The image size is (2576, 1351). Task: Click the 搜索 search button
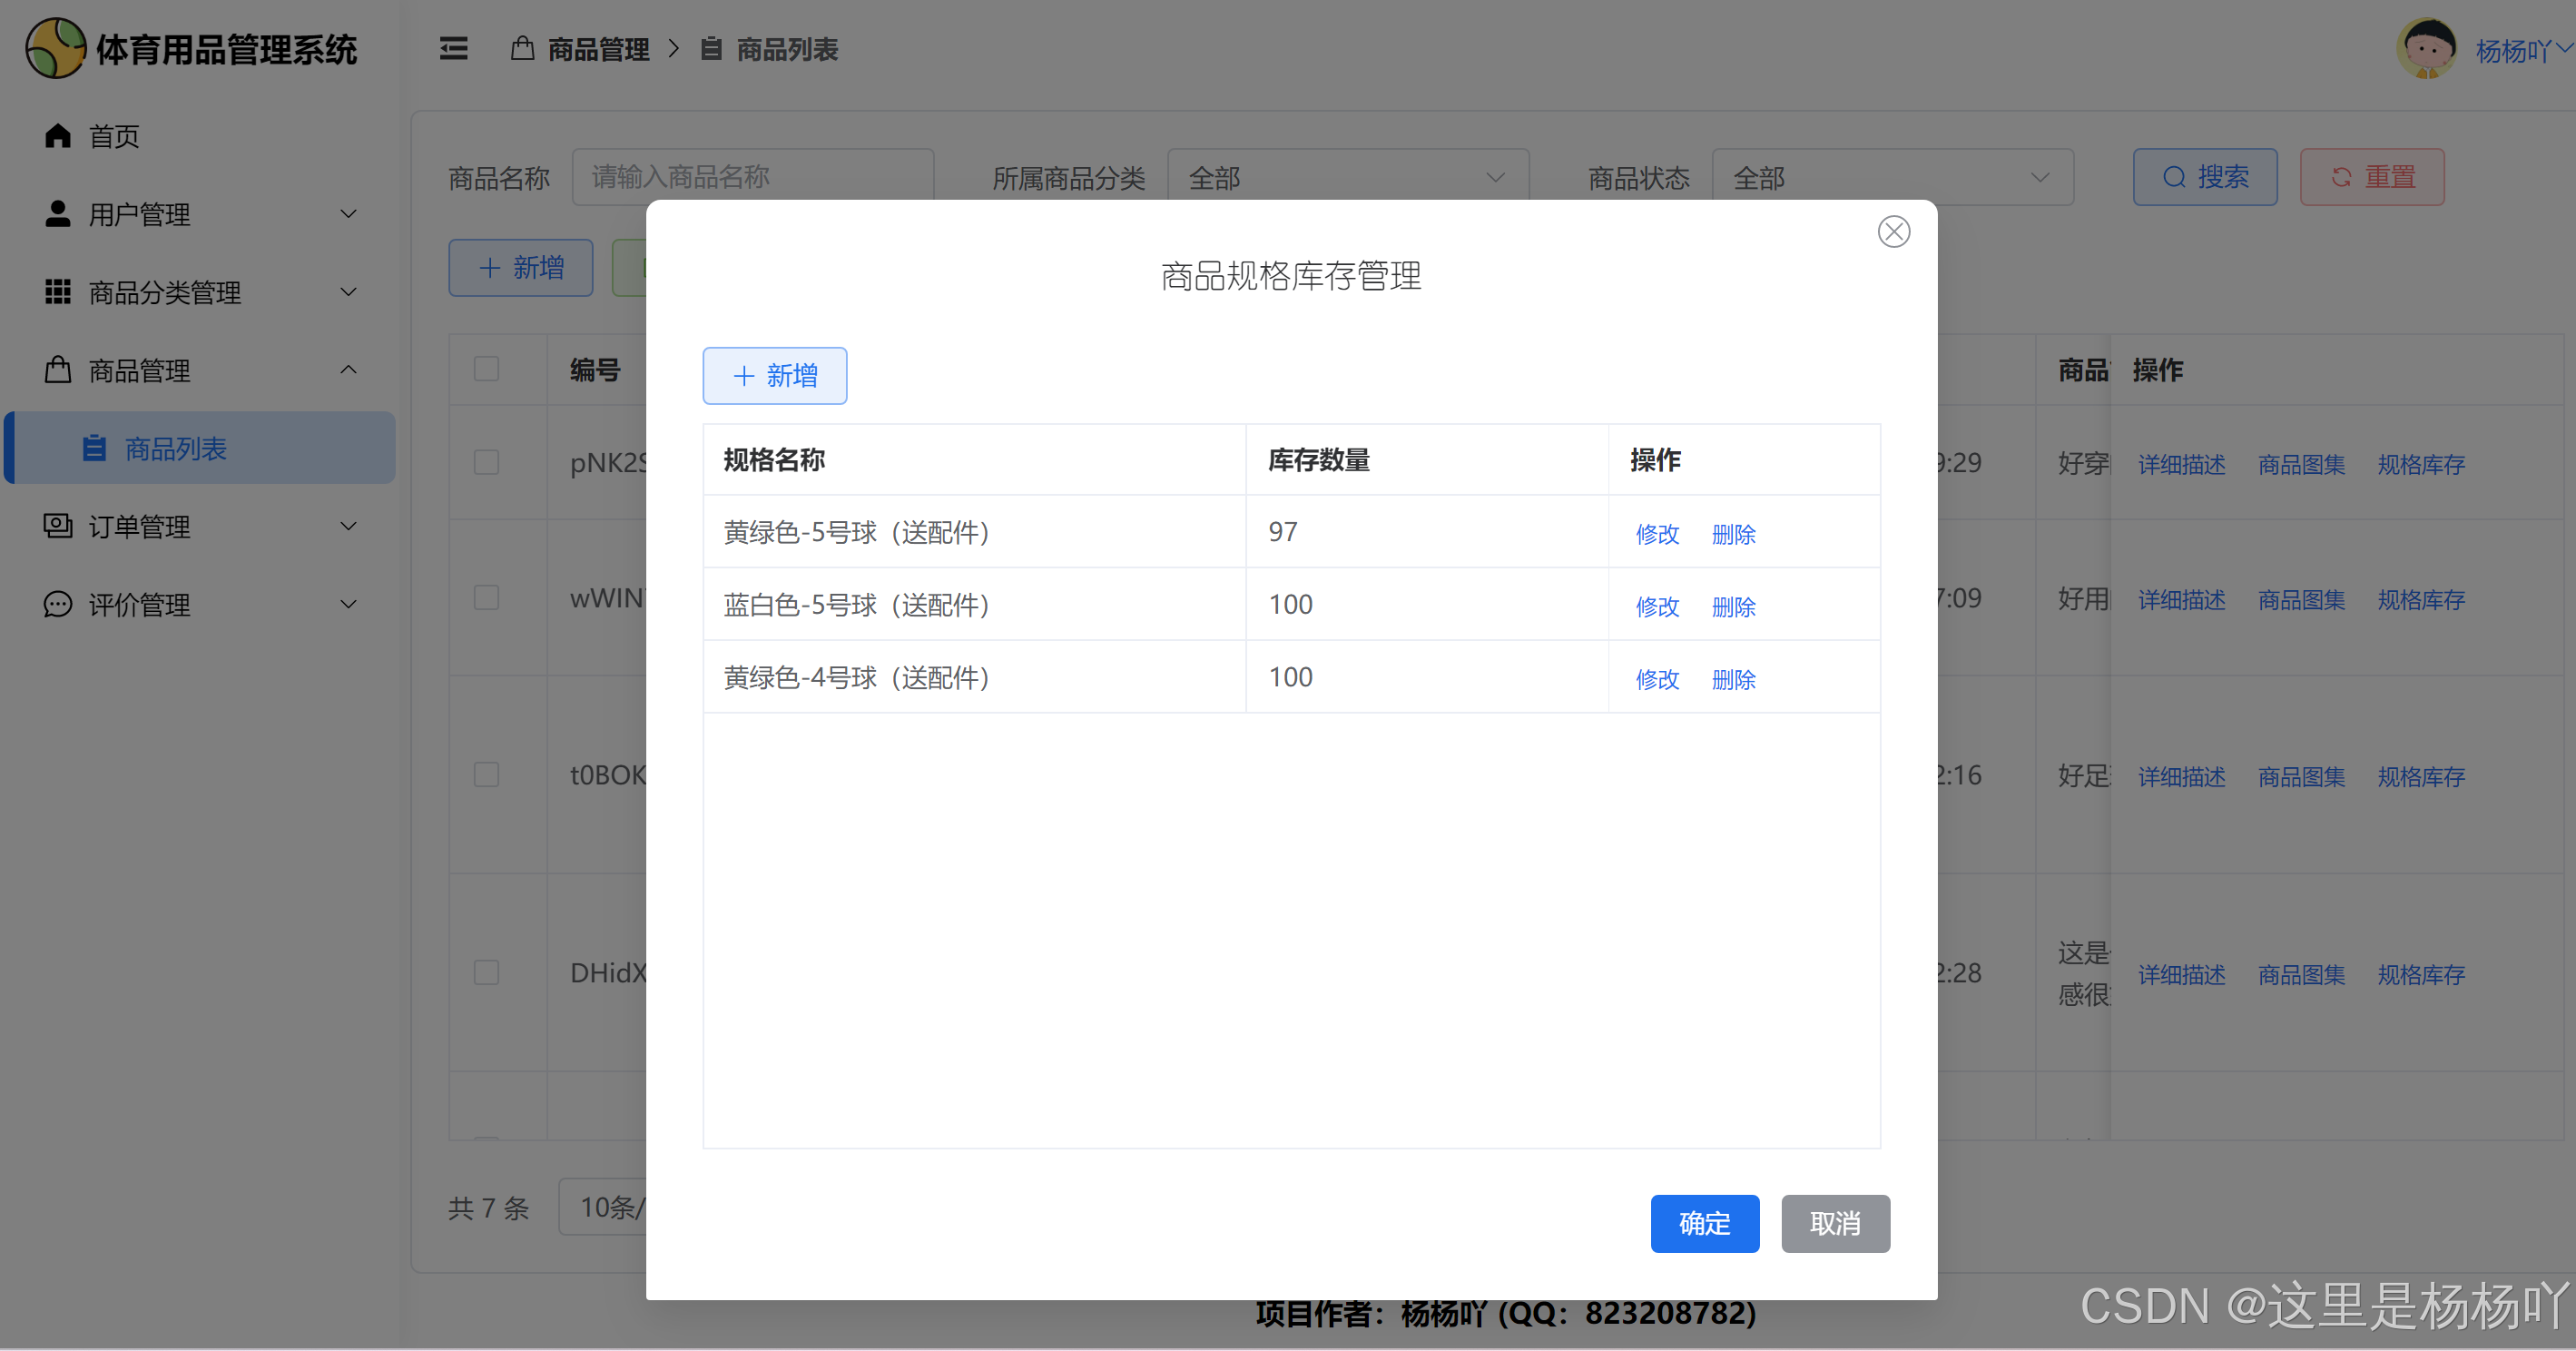click(x=2205, y=177)
